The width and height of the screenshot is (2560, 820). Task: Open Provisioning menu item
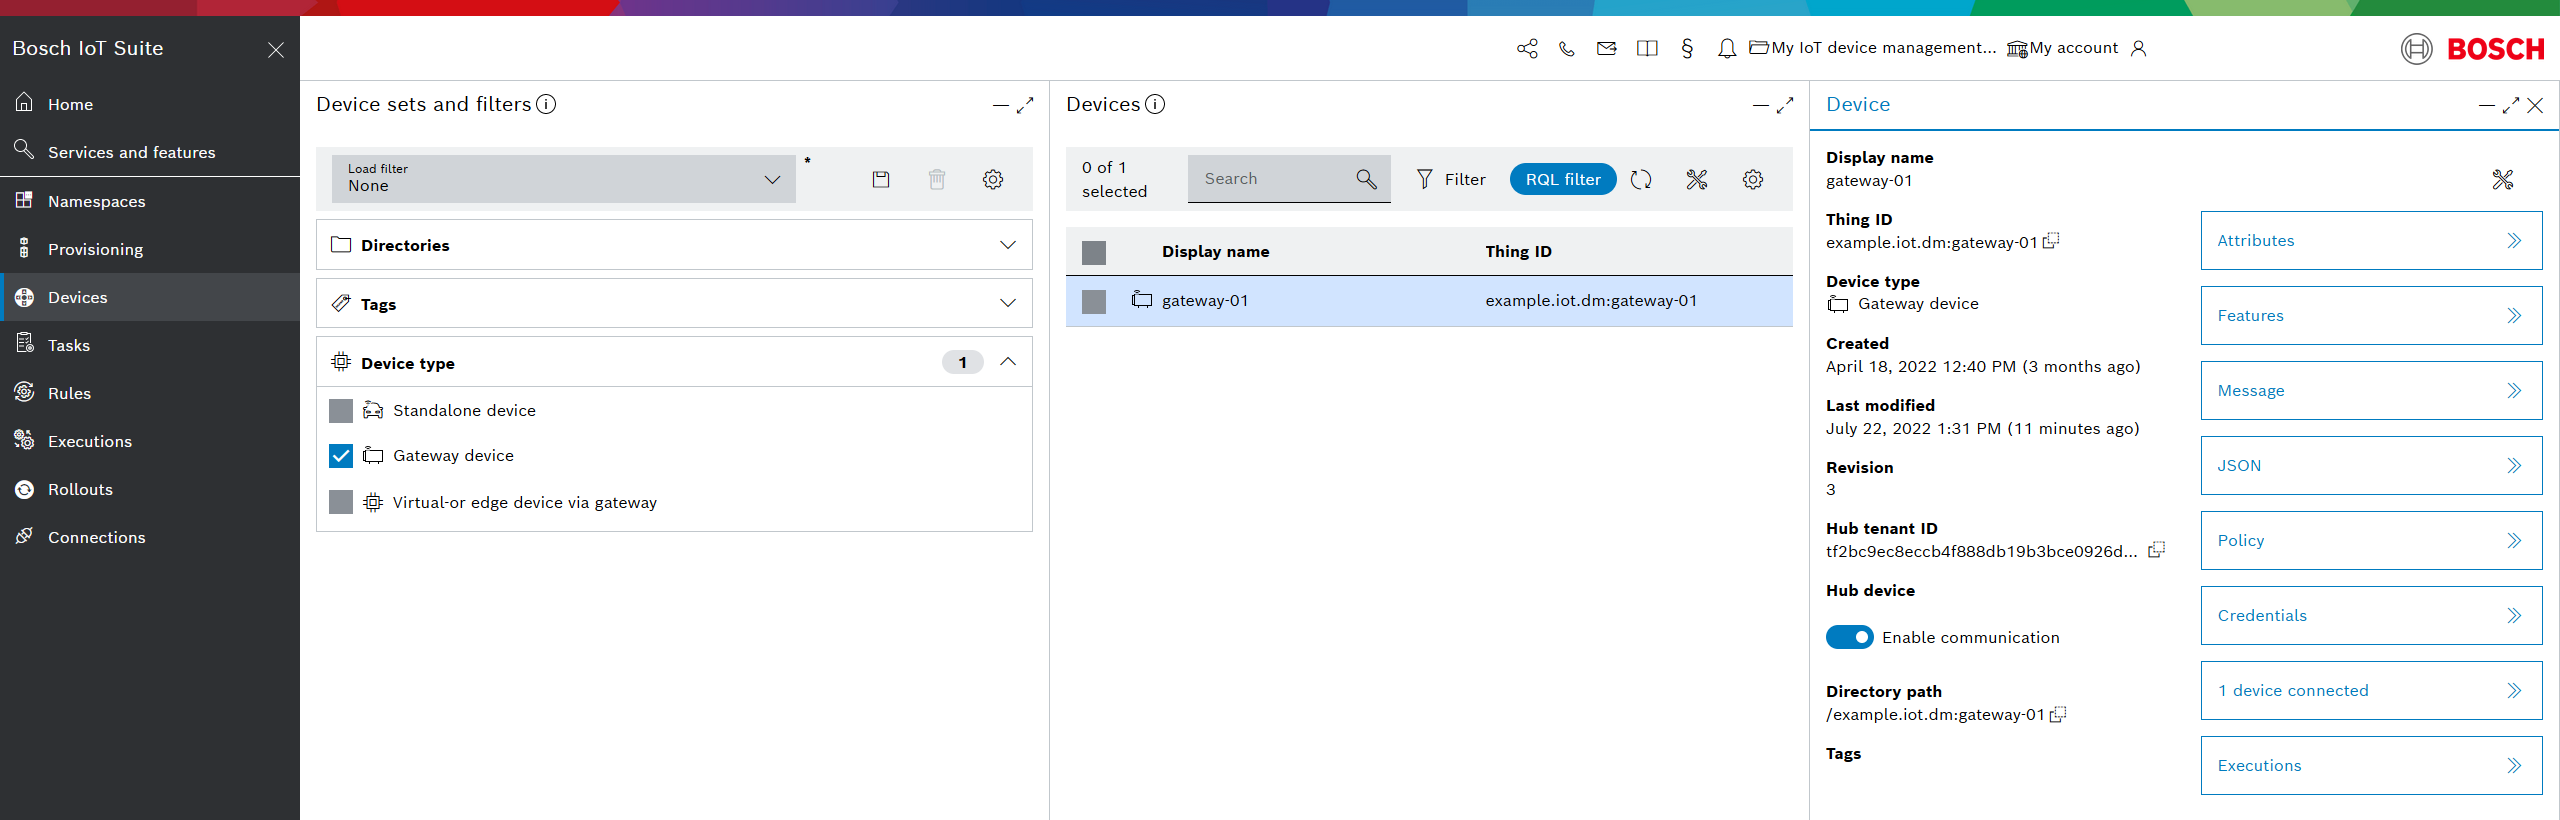(150, 249)
